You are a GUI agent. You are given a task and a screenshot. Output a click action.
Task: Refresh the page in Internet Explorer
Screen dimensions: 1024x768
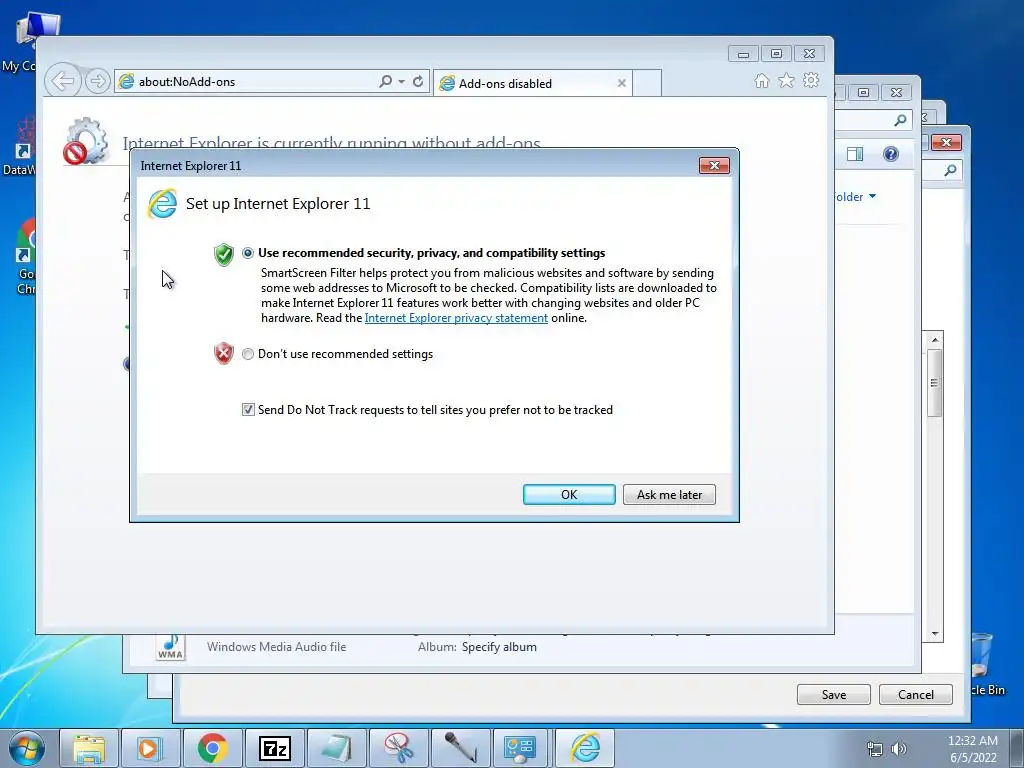(x=418, y=82)
